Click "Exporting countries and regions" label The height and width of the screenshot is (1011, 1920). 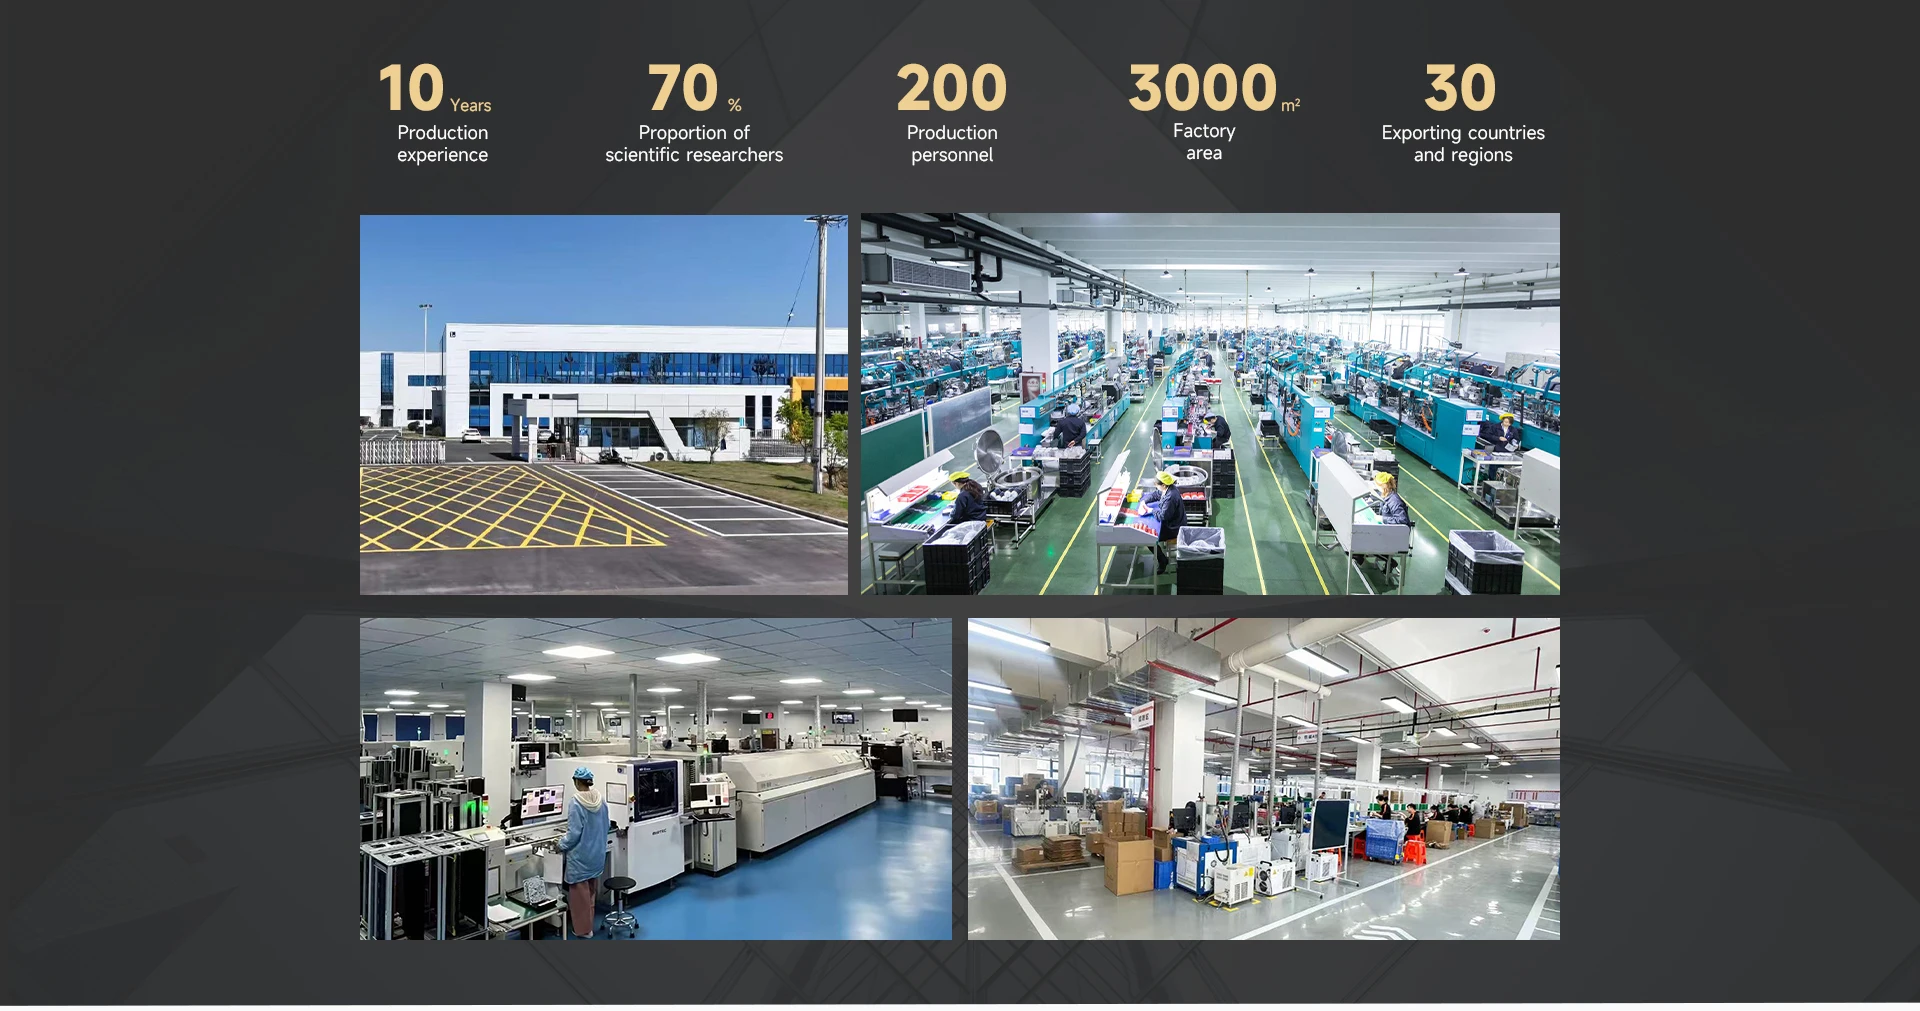coord(1463,144)
